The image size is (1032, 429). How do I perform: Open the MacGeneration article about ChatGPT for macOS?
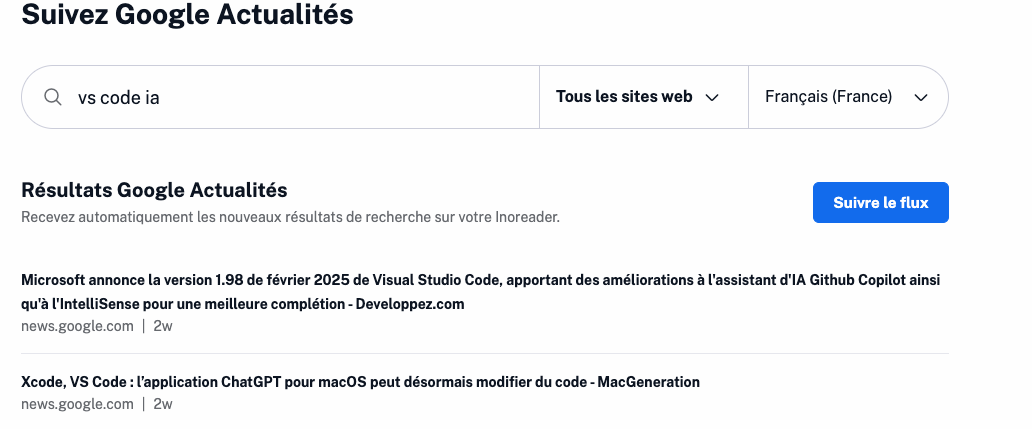point(360,382)
